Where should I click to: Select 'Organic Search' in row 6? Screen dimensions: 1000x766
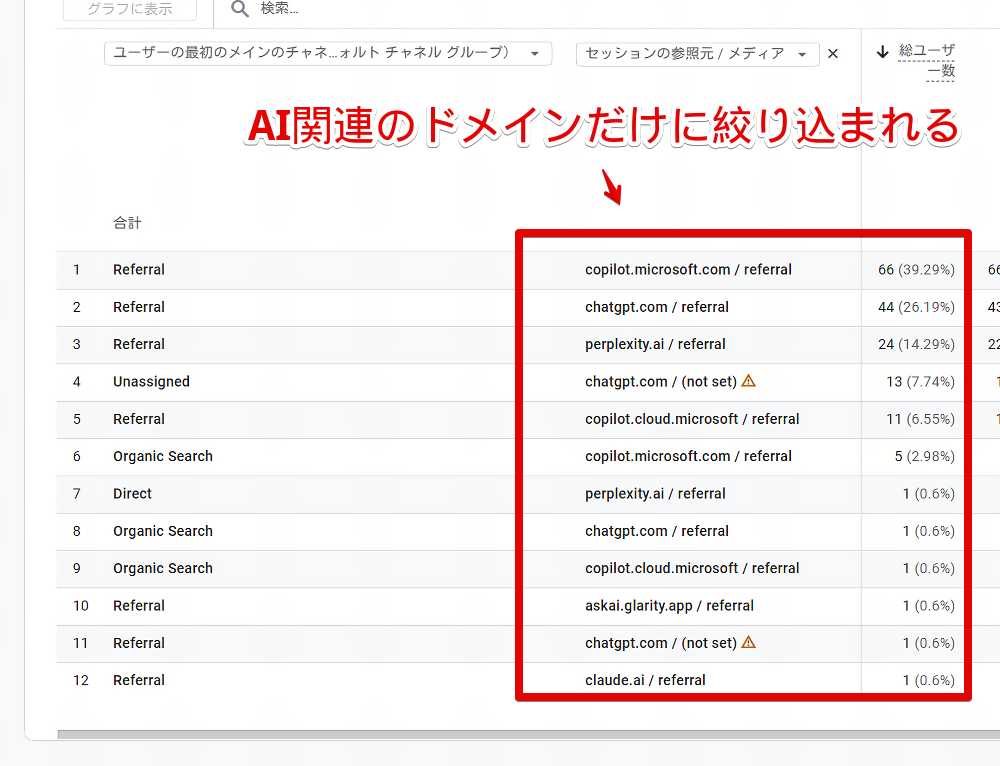(x=163, y=457)
